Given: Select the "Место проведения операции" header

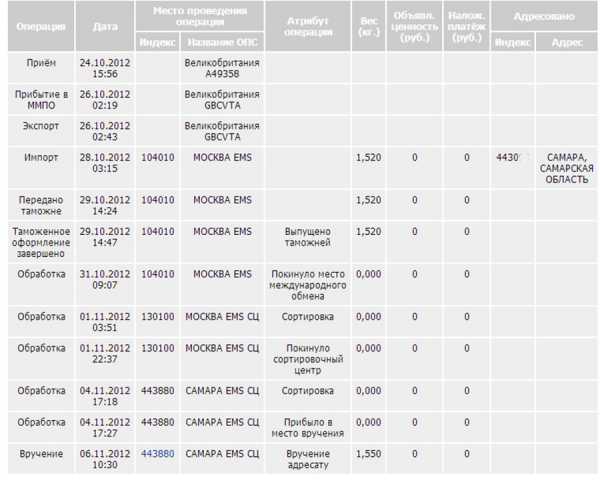Looking at the screenshot, I should pos(199,16).
